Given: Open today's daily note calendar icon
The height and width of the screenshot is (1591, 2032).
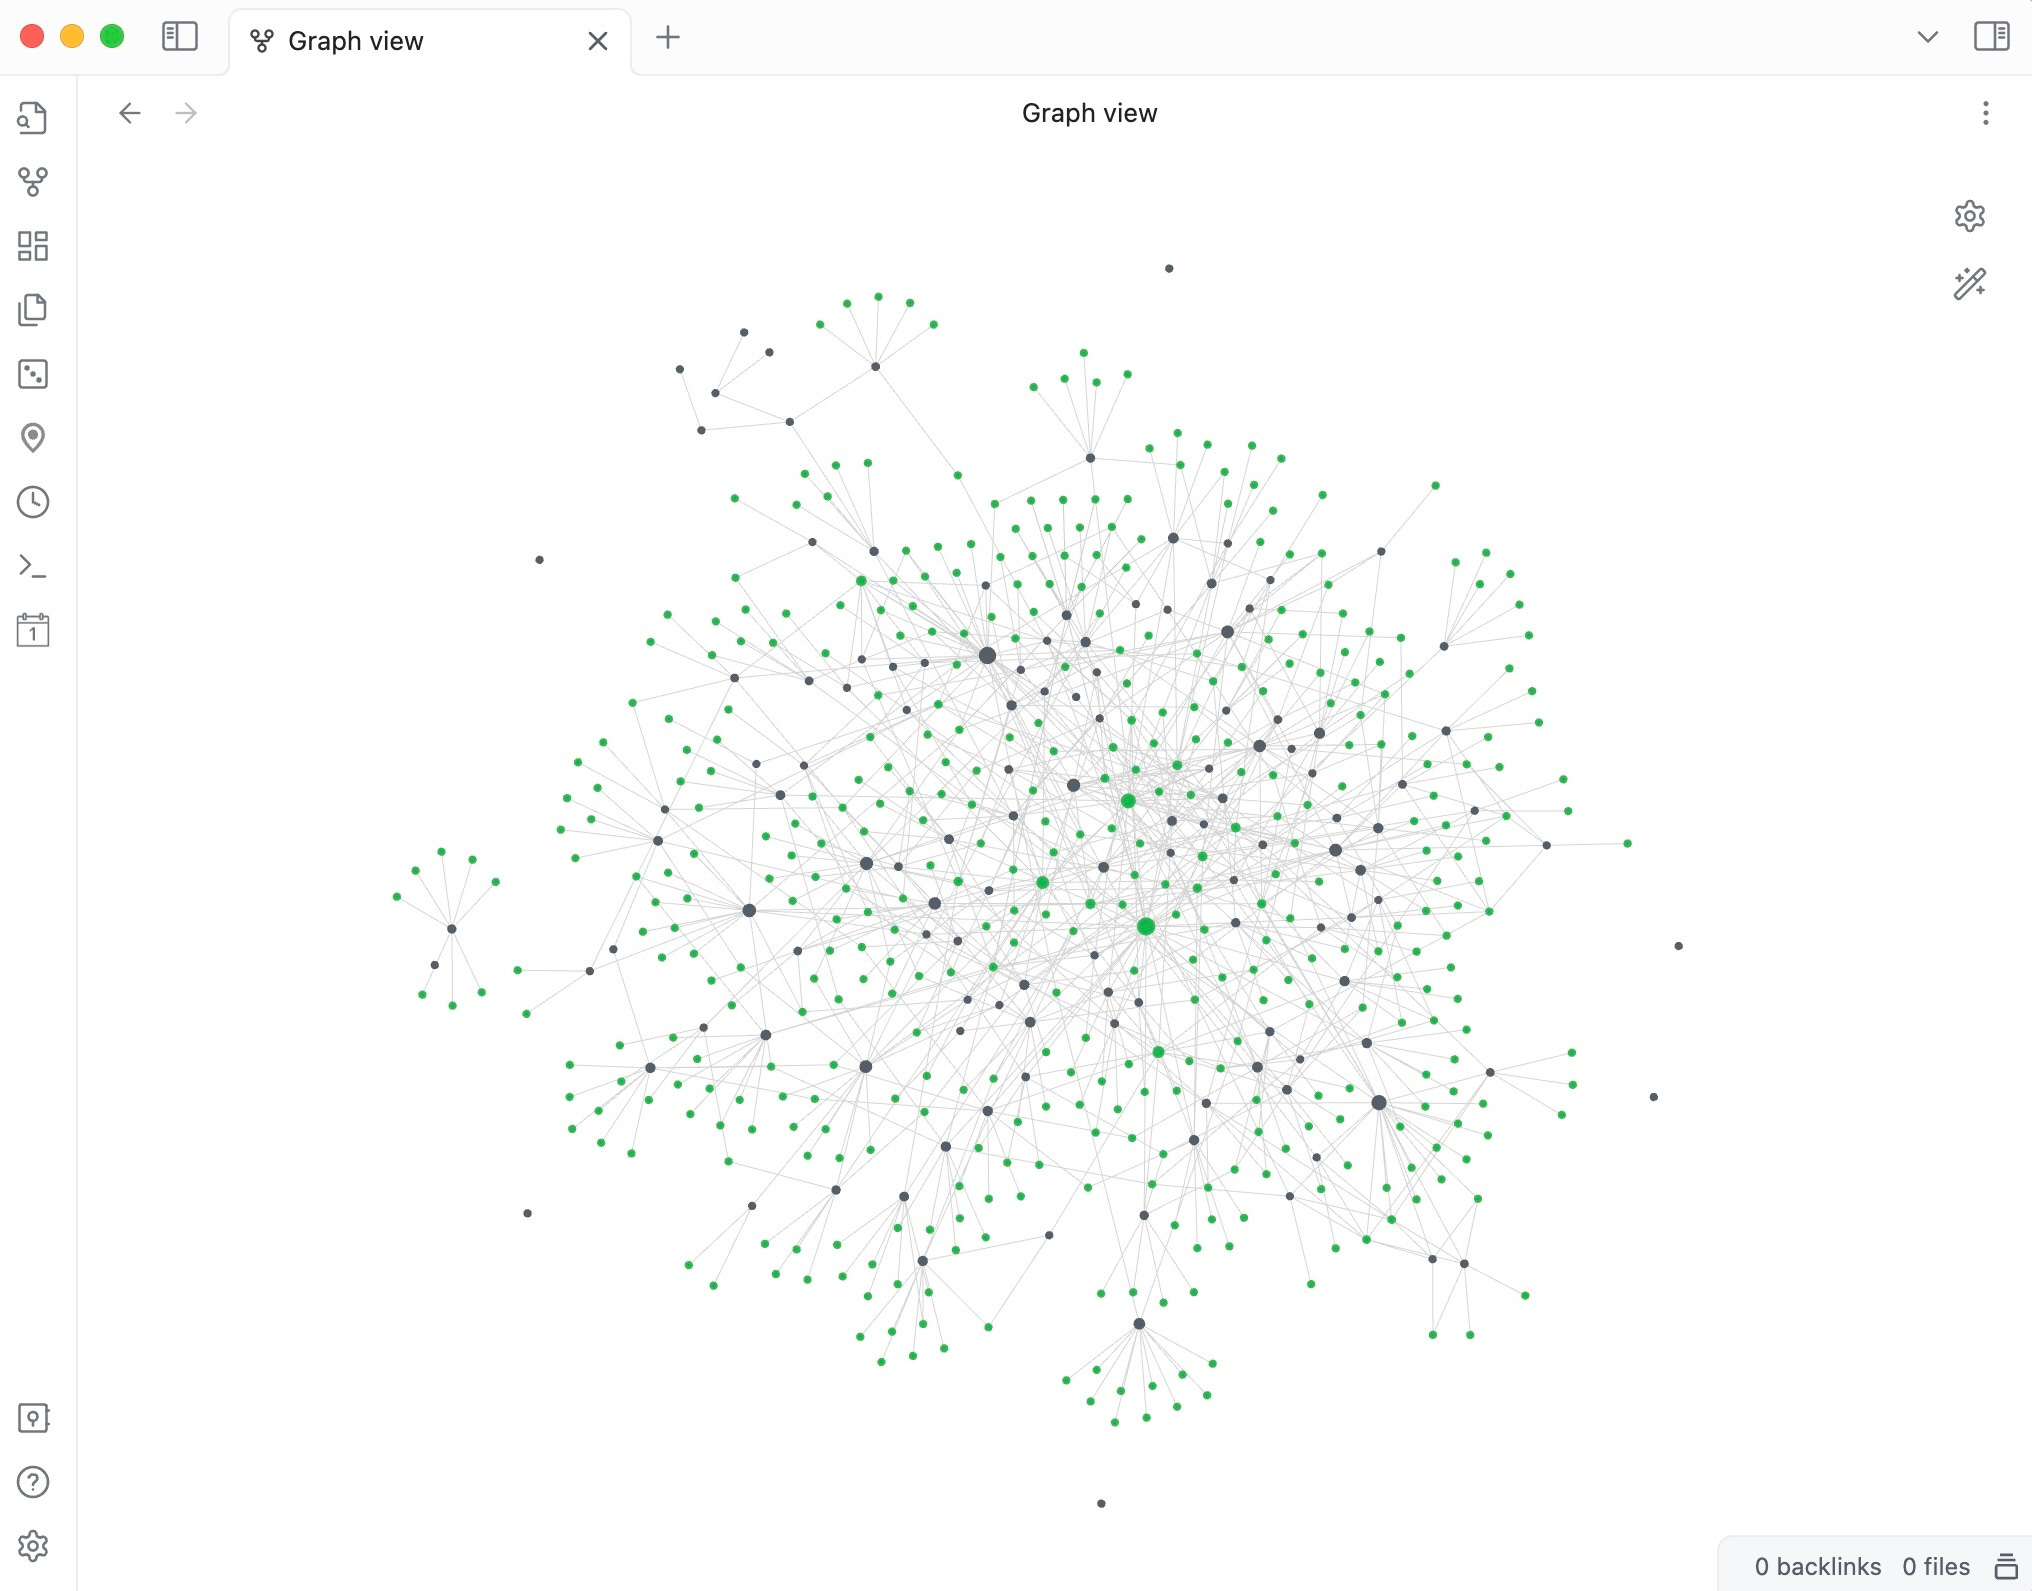Looking at the screenshot, I should click(x=33, y=630).
